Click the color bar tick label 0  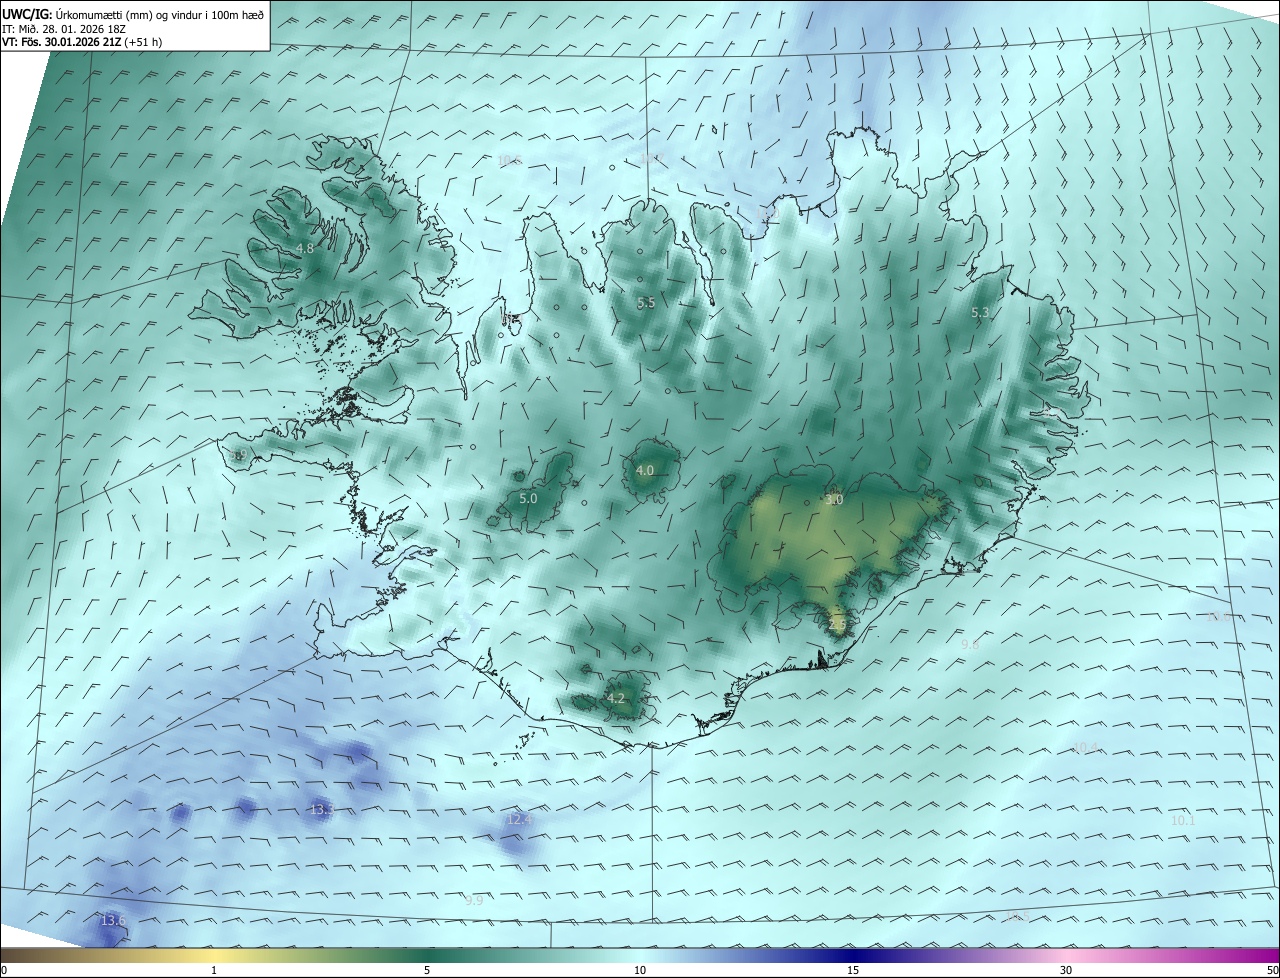(x=4, y=970)
